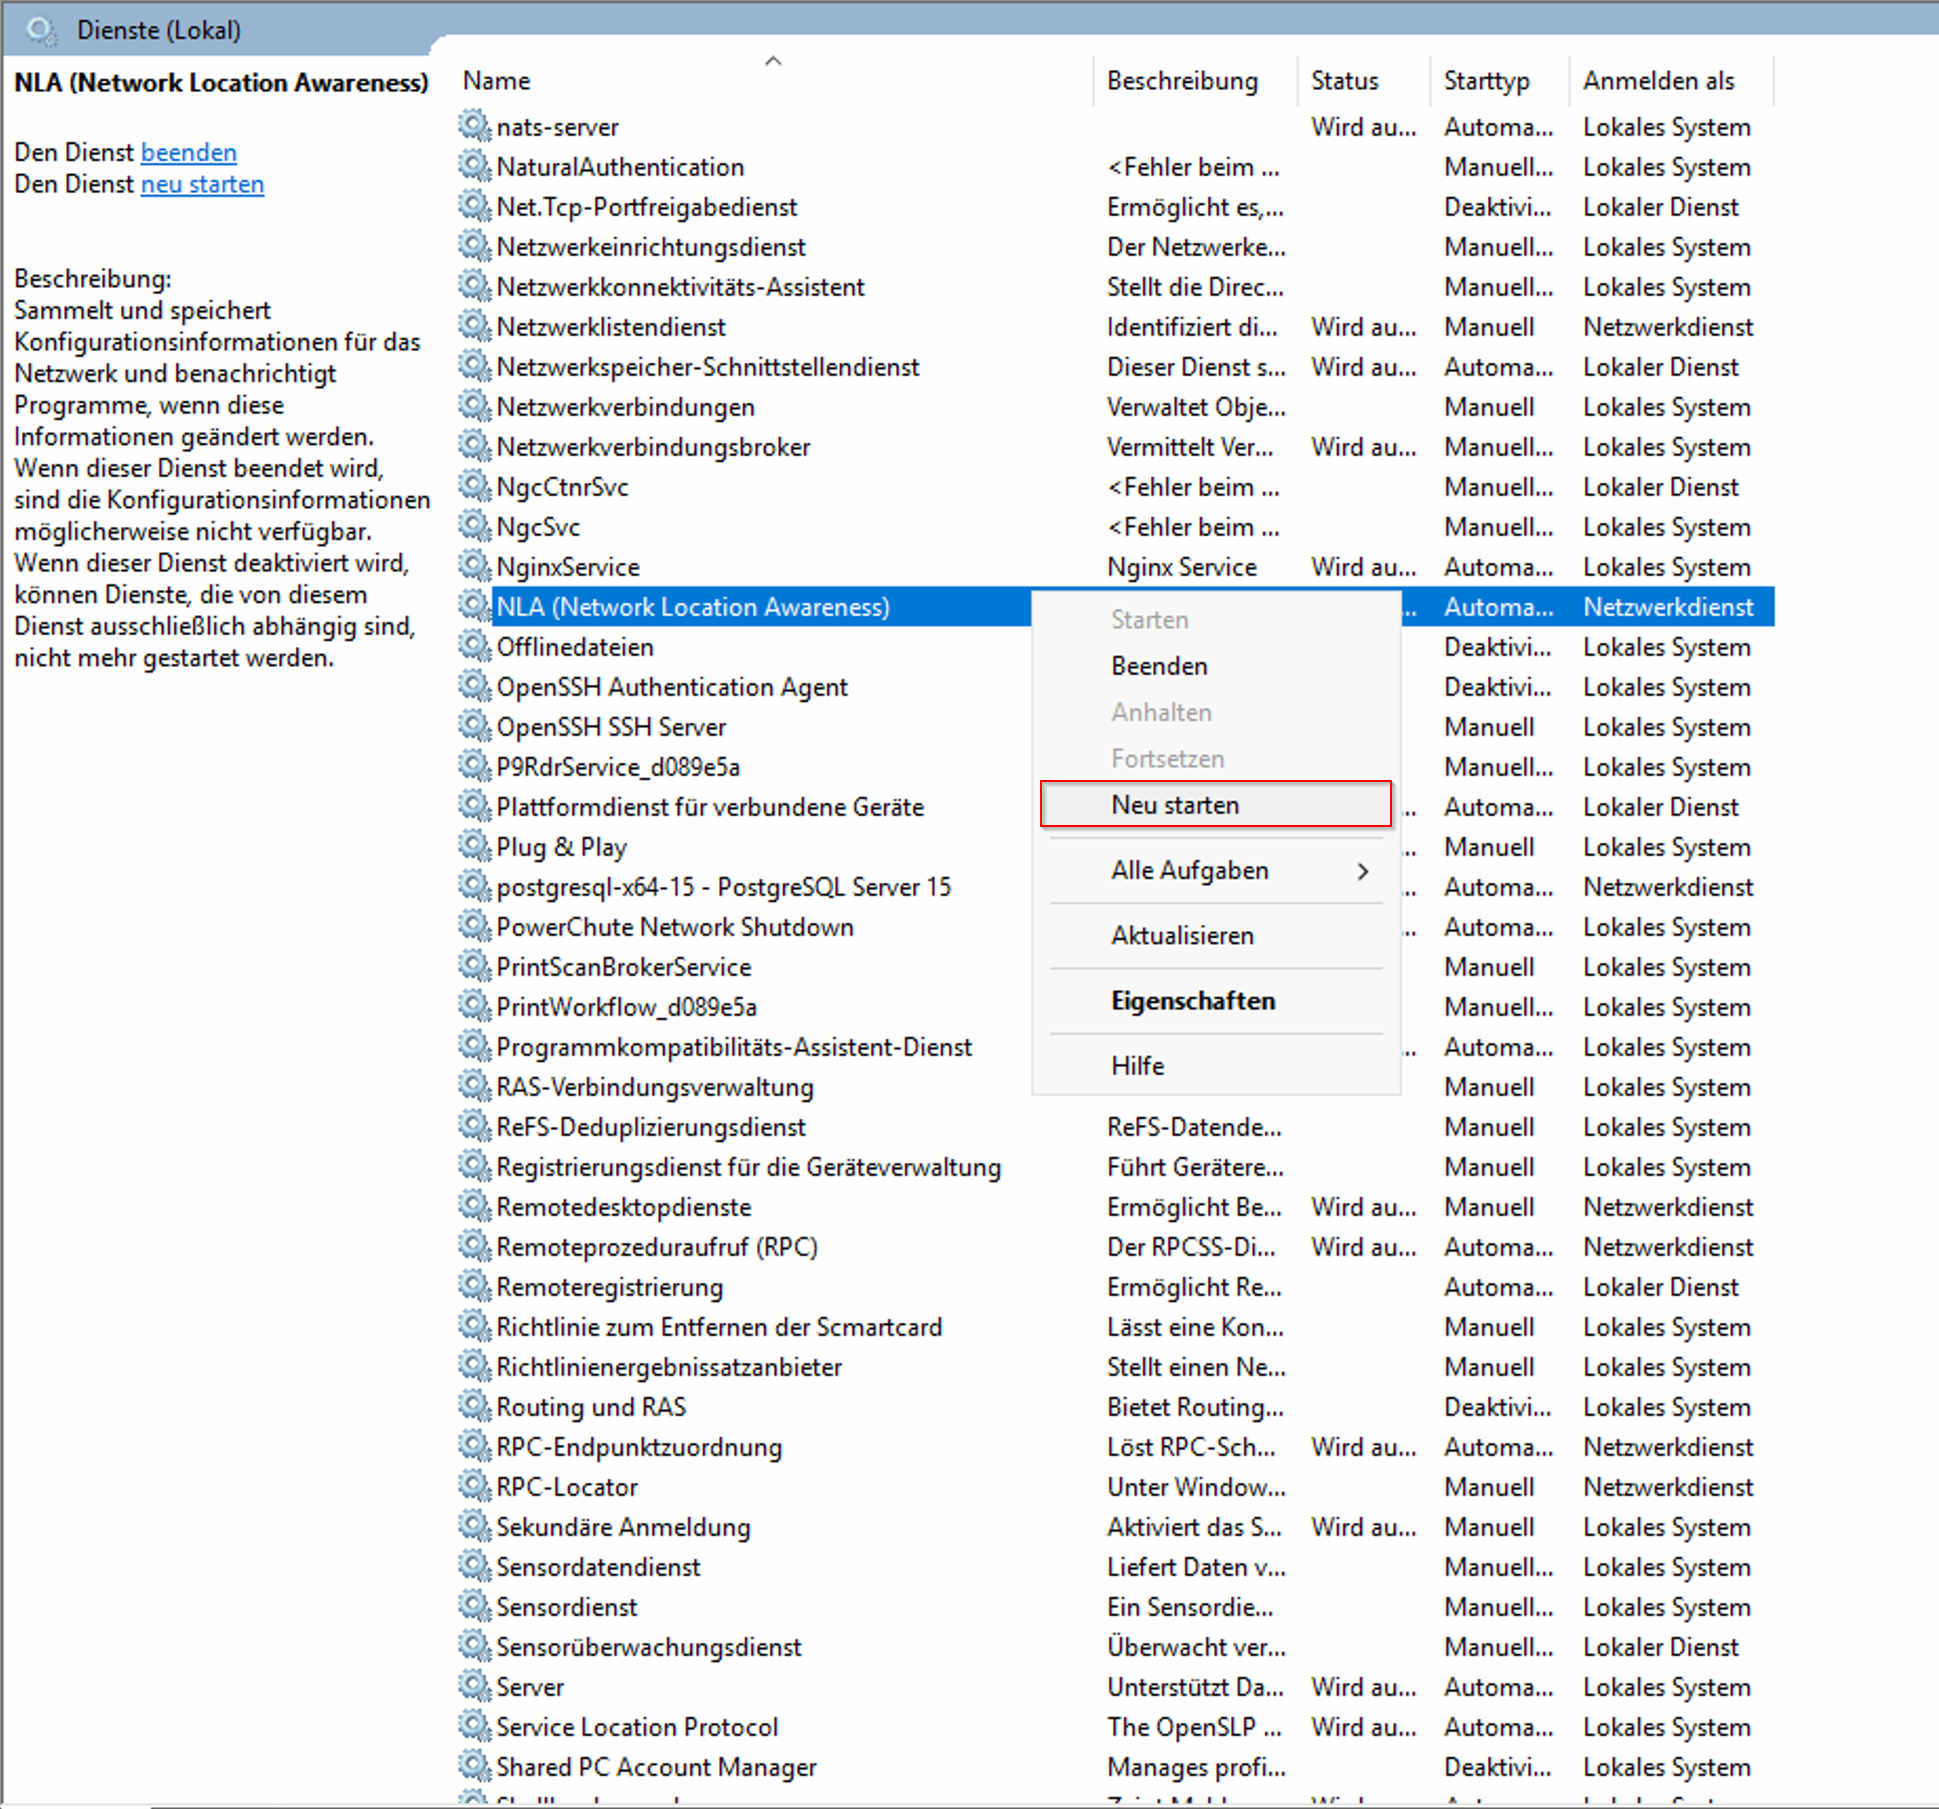Screen dimensions: 1939x1809
Task: Sort by the Starttyp column header
Action: 1486,81
